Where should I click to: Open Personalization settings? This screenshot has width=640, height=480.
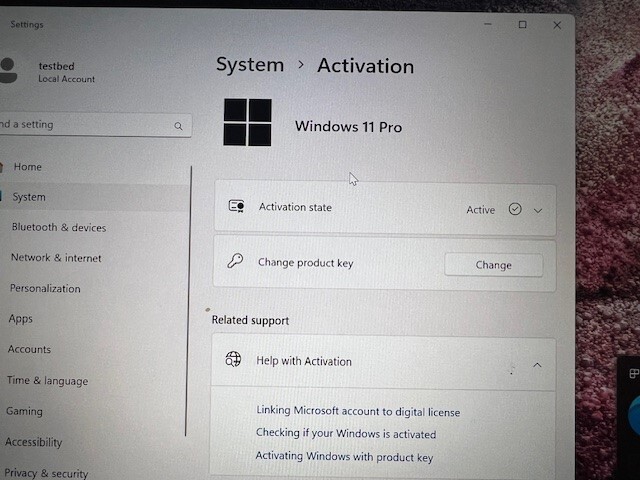(45, 289)
